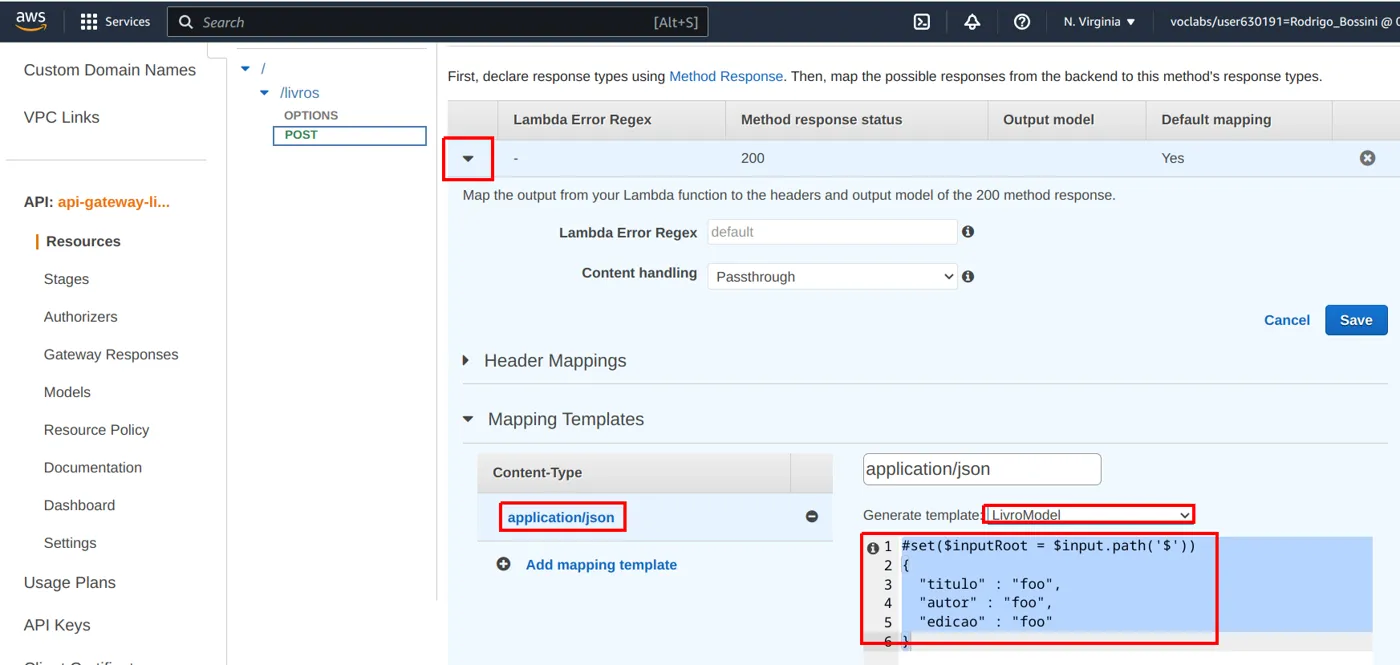Click the "autor" line in editor
This screenshot has width=1400, height=665.
[985, 603]
